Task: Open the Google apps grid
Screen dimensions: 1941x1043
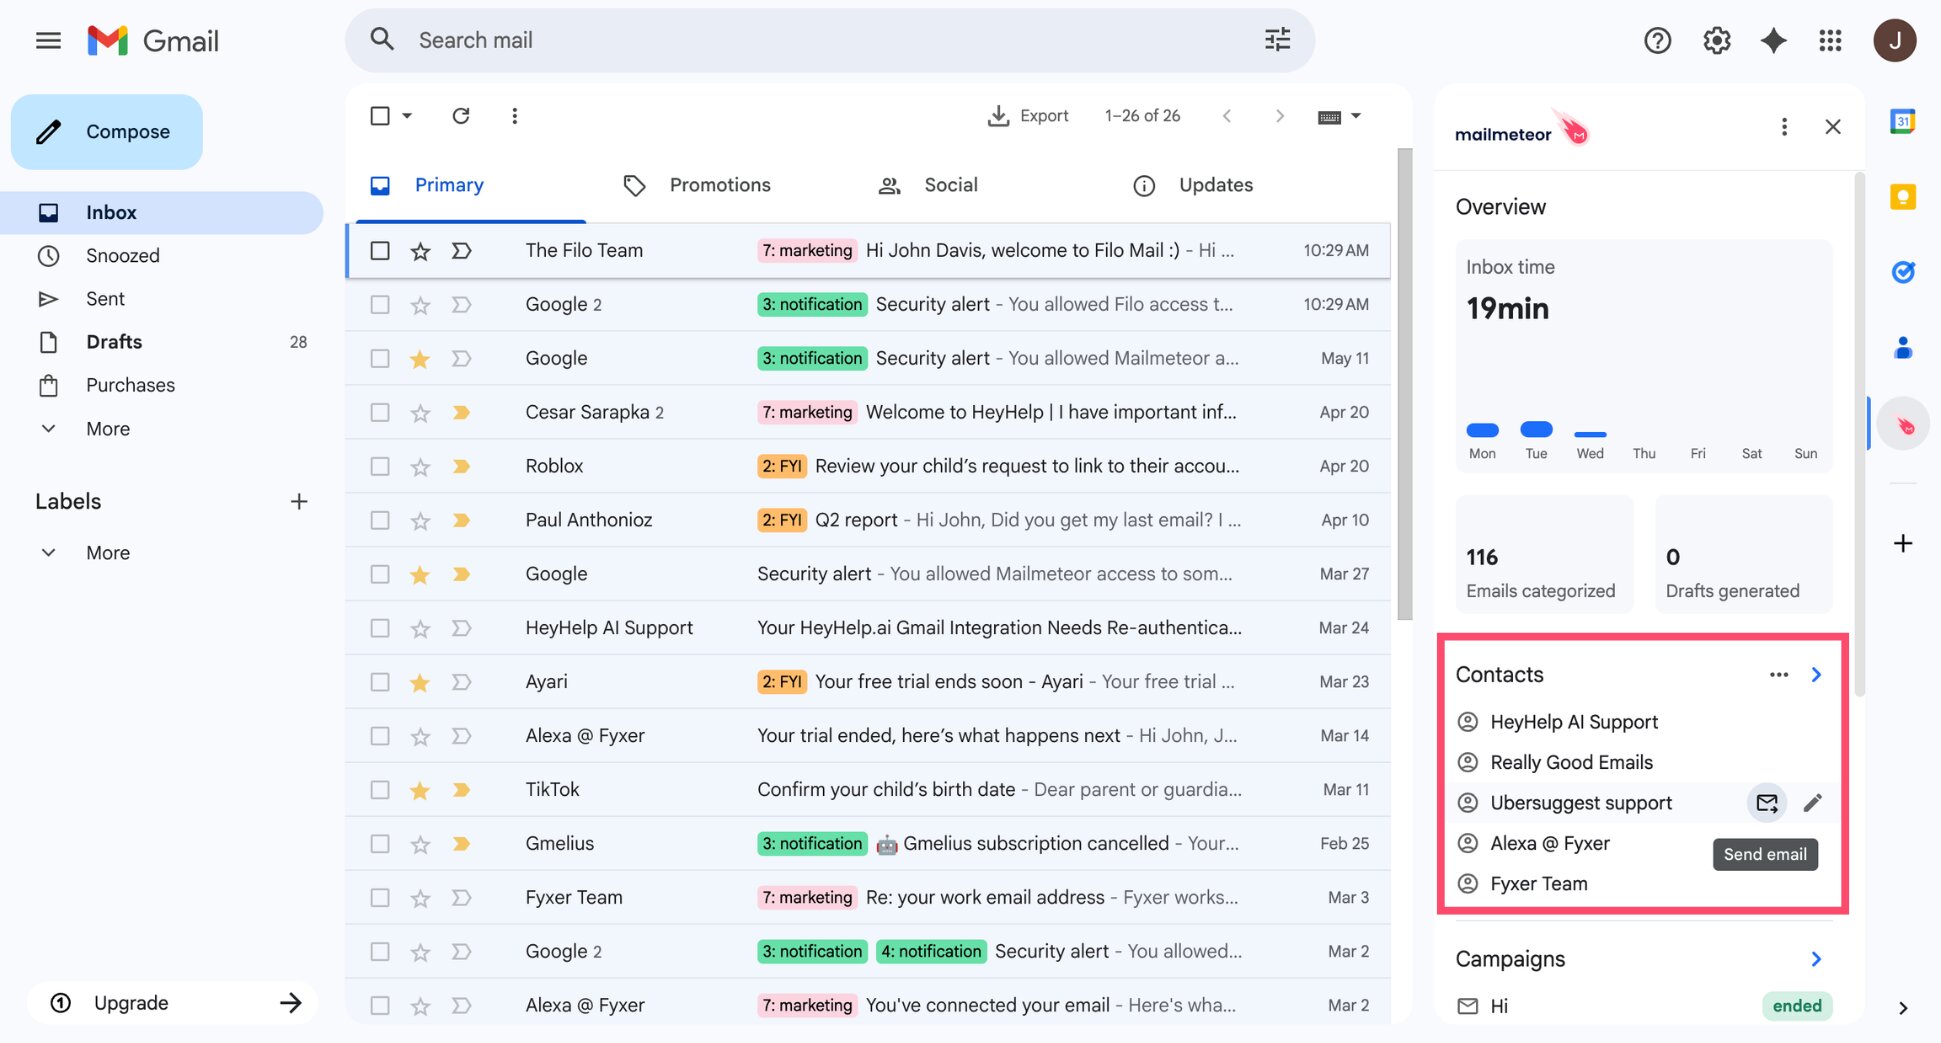Action: click(x=1830, y=41)
